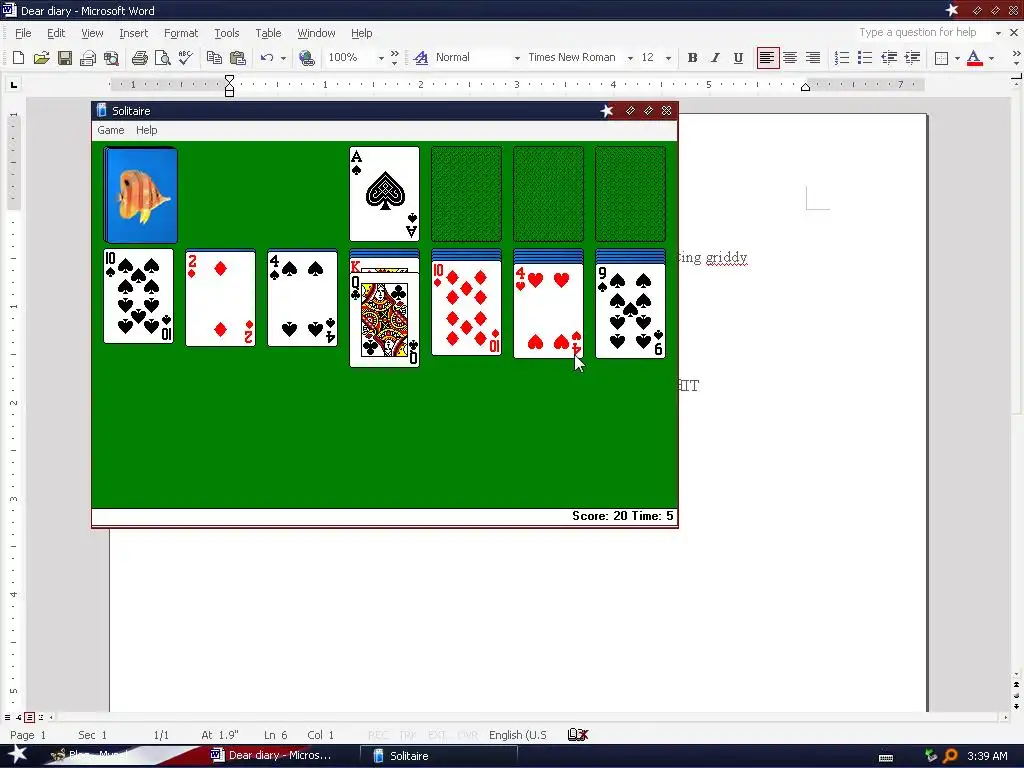
Task: Toggle Italic formatting
Action: [715, 58]
